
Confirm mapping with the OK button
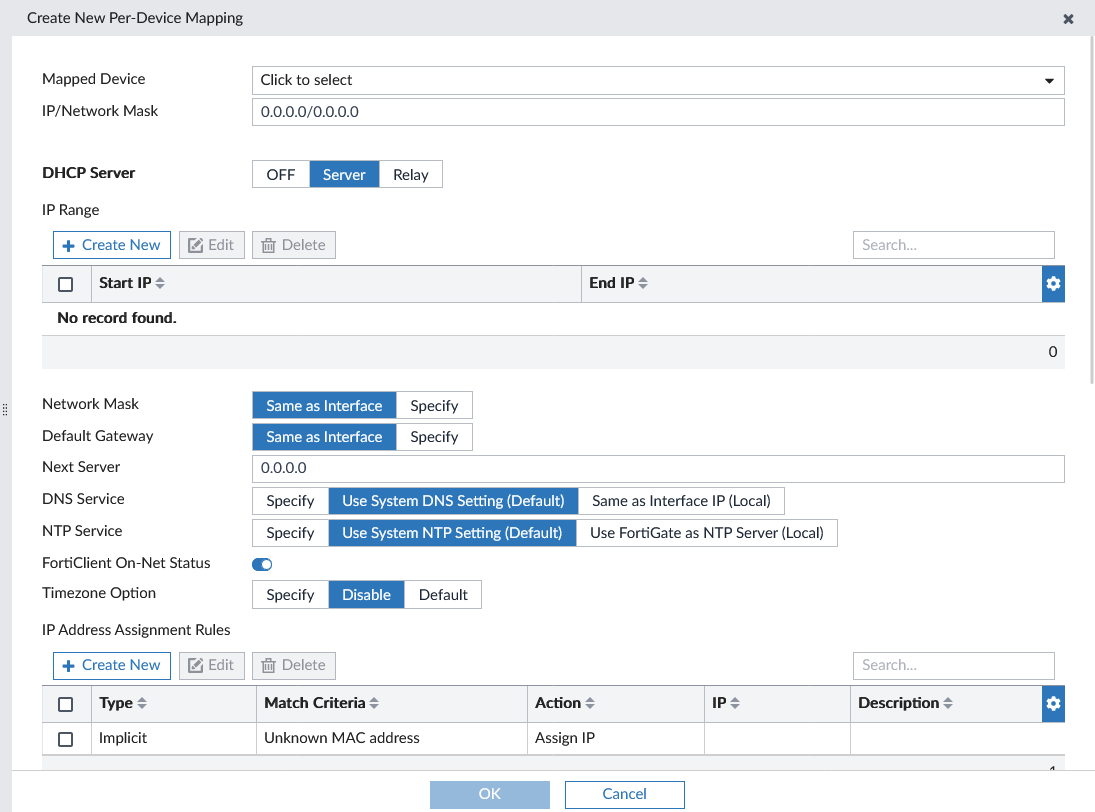[x=489, y=793]
